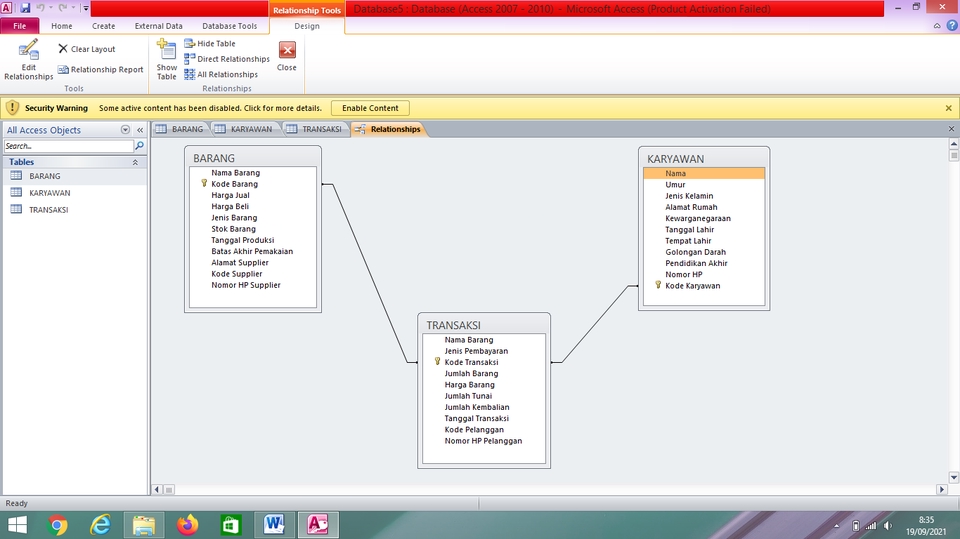
Task: Click the vertical scrollbar up arrow
Action: (x=953, y=144)
